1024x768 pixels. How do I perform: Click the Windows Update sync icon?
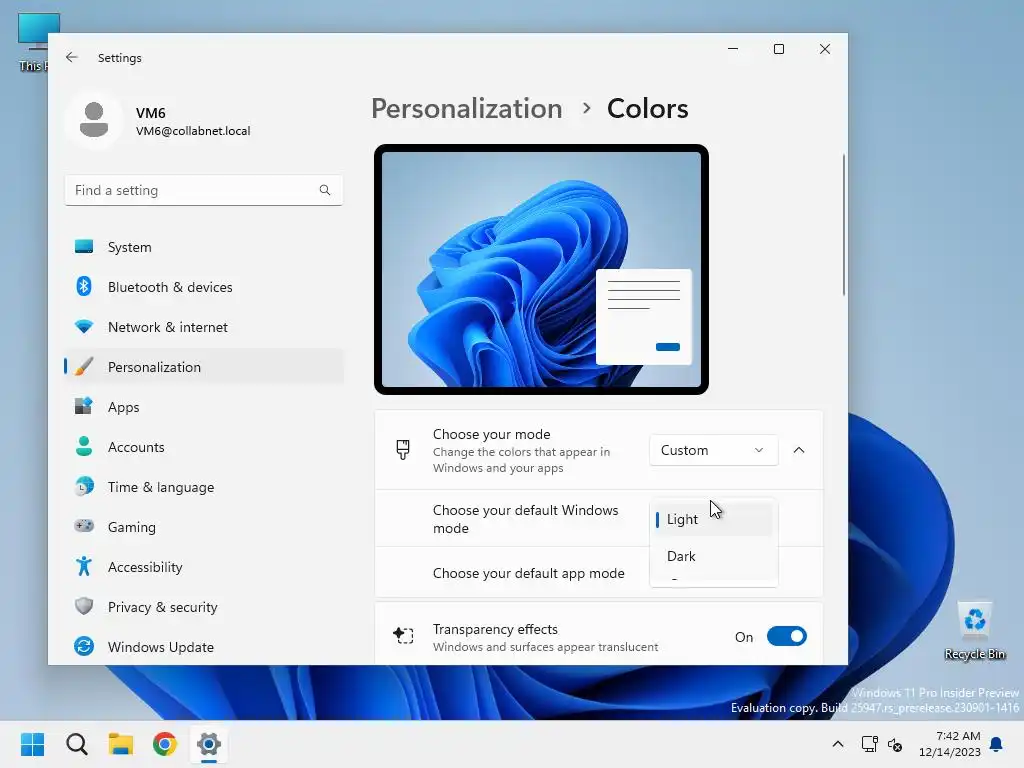point(84,647)
